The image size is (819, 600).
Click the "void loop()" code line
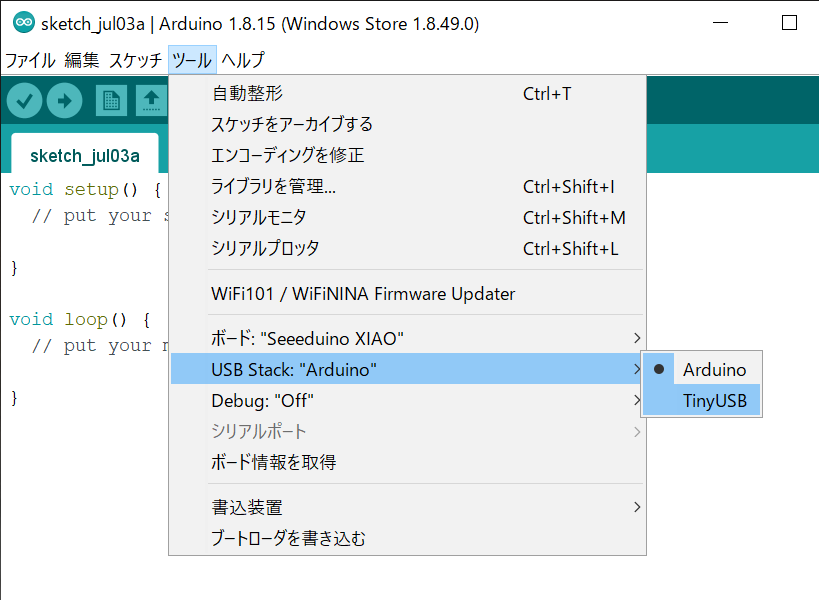pyautogui.click(x=80, y=319)
